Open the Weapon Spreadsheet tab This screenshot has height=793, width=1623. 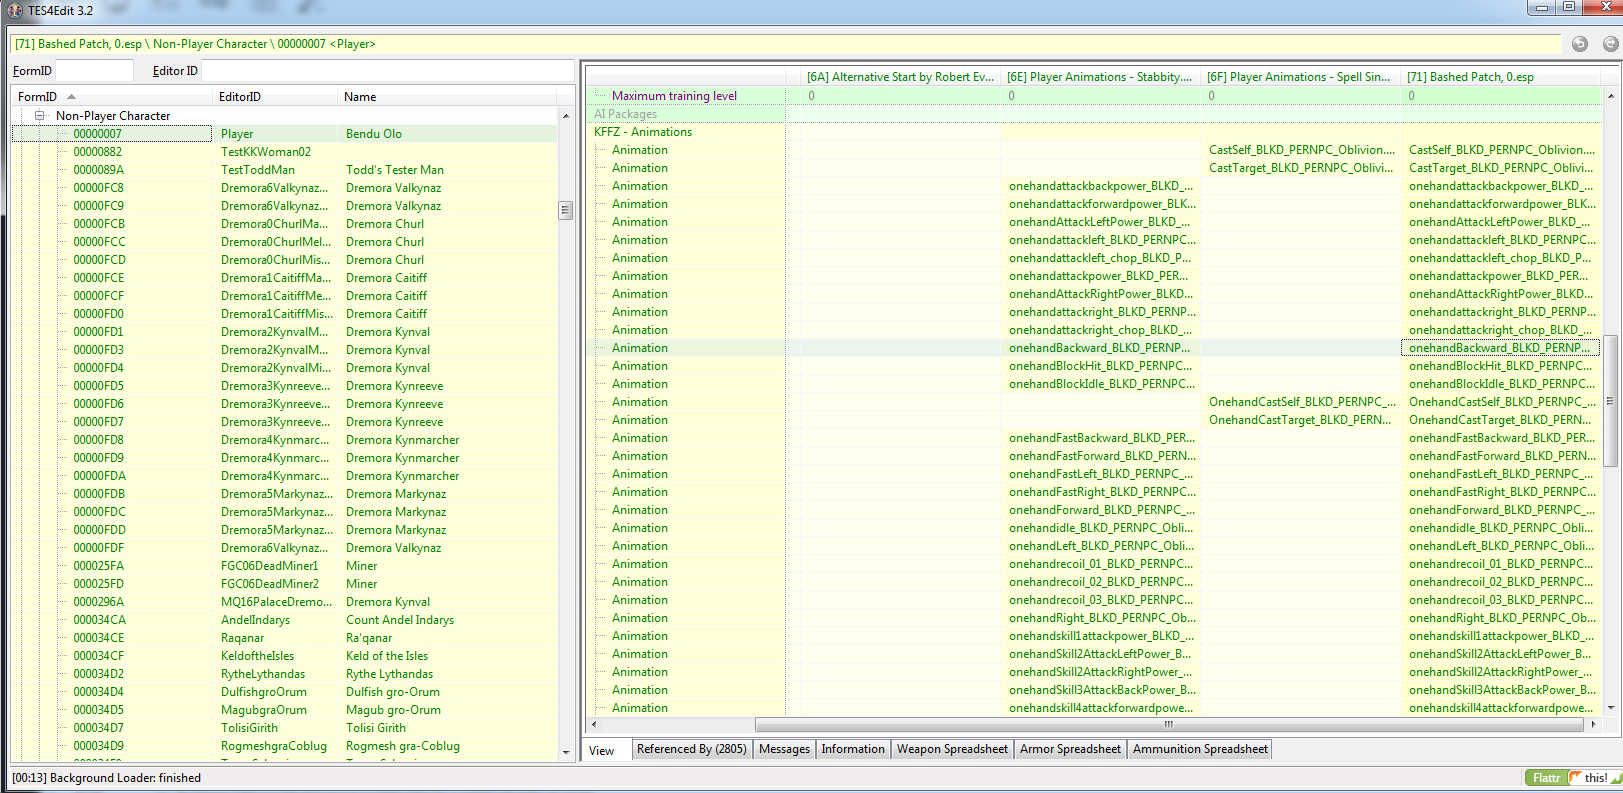point(952,749)
